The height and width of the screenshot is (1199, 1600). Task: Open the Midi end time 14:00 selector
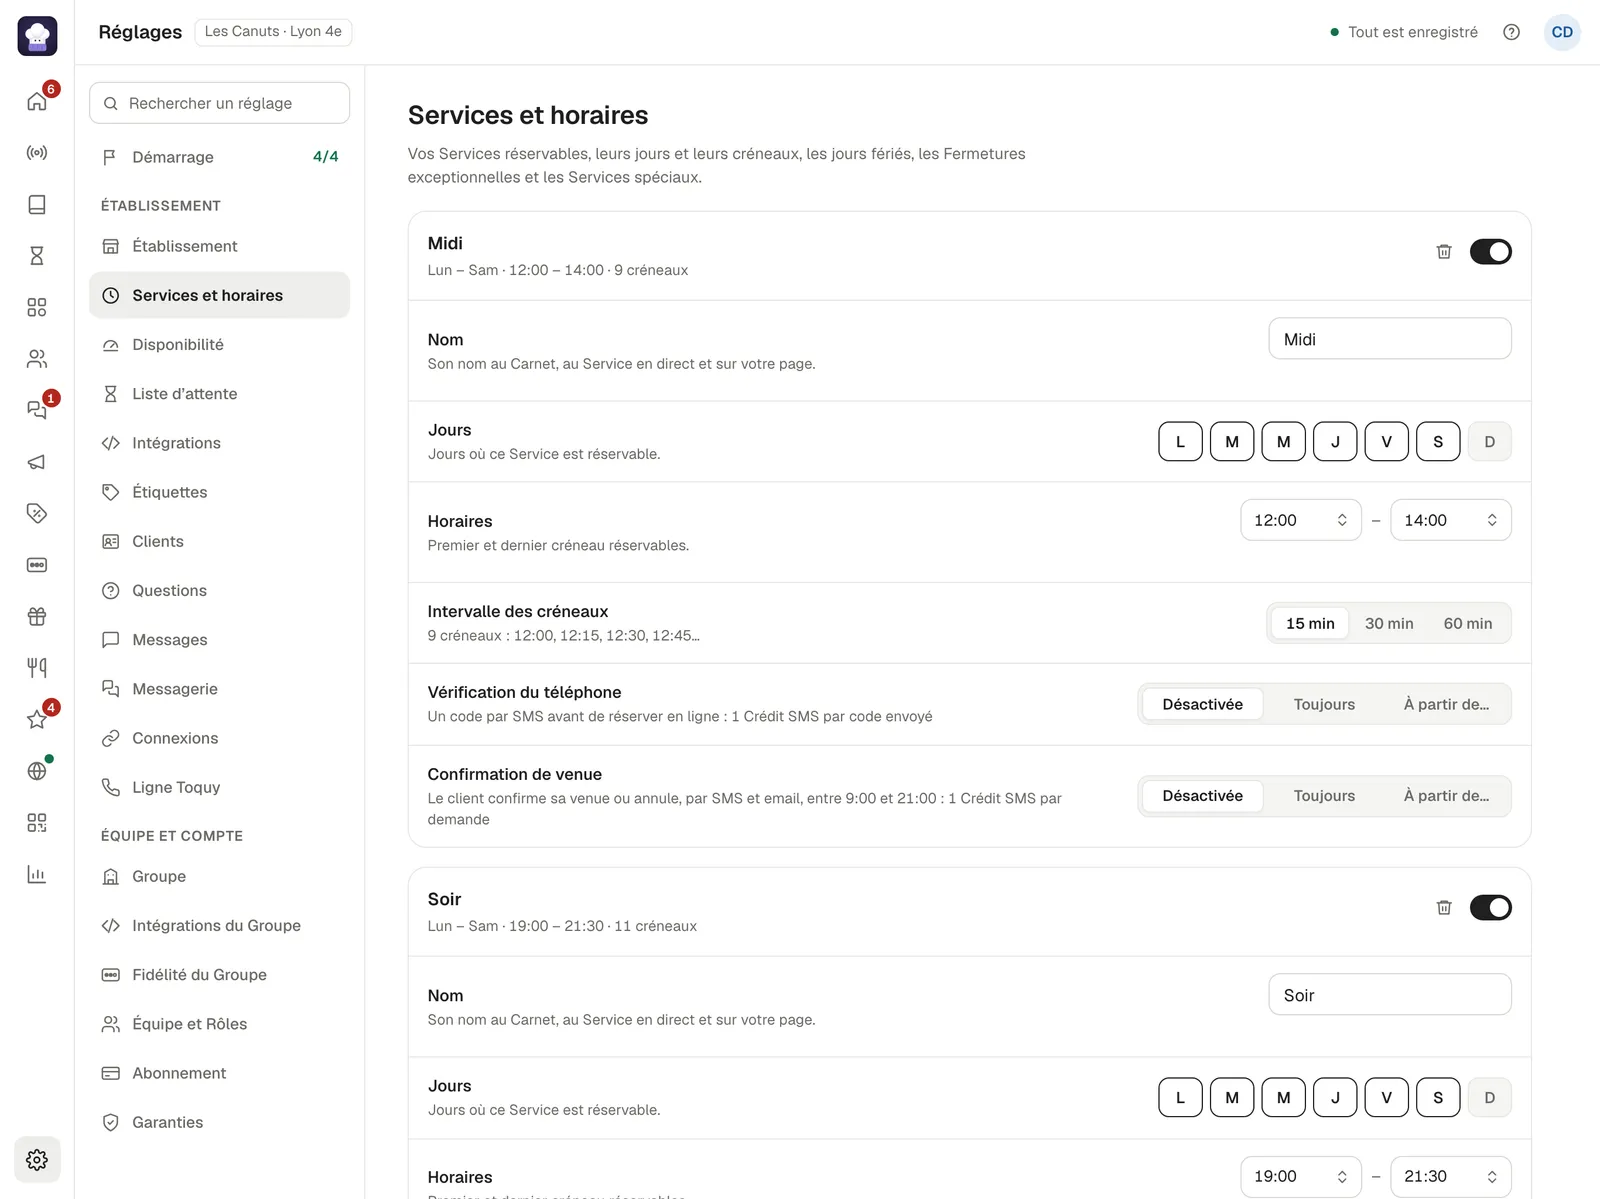1451,520
